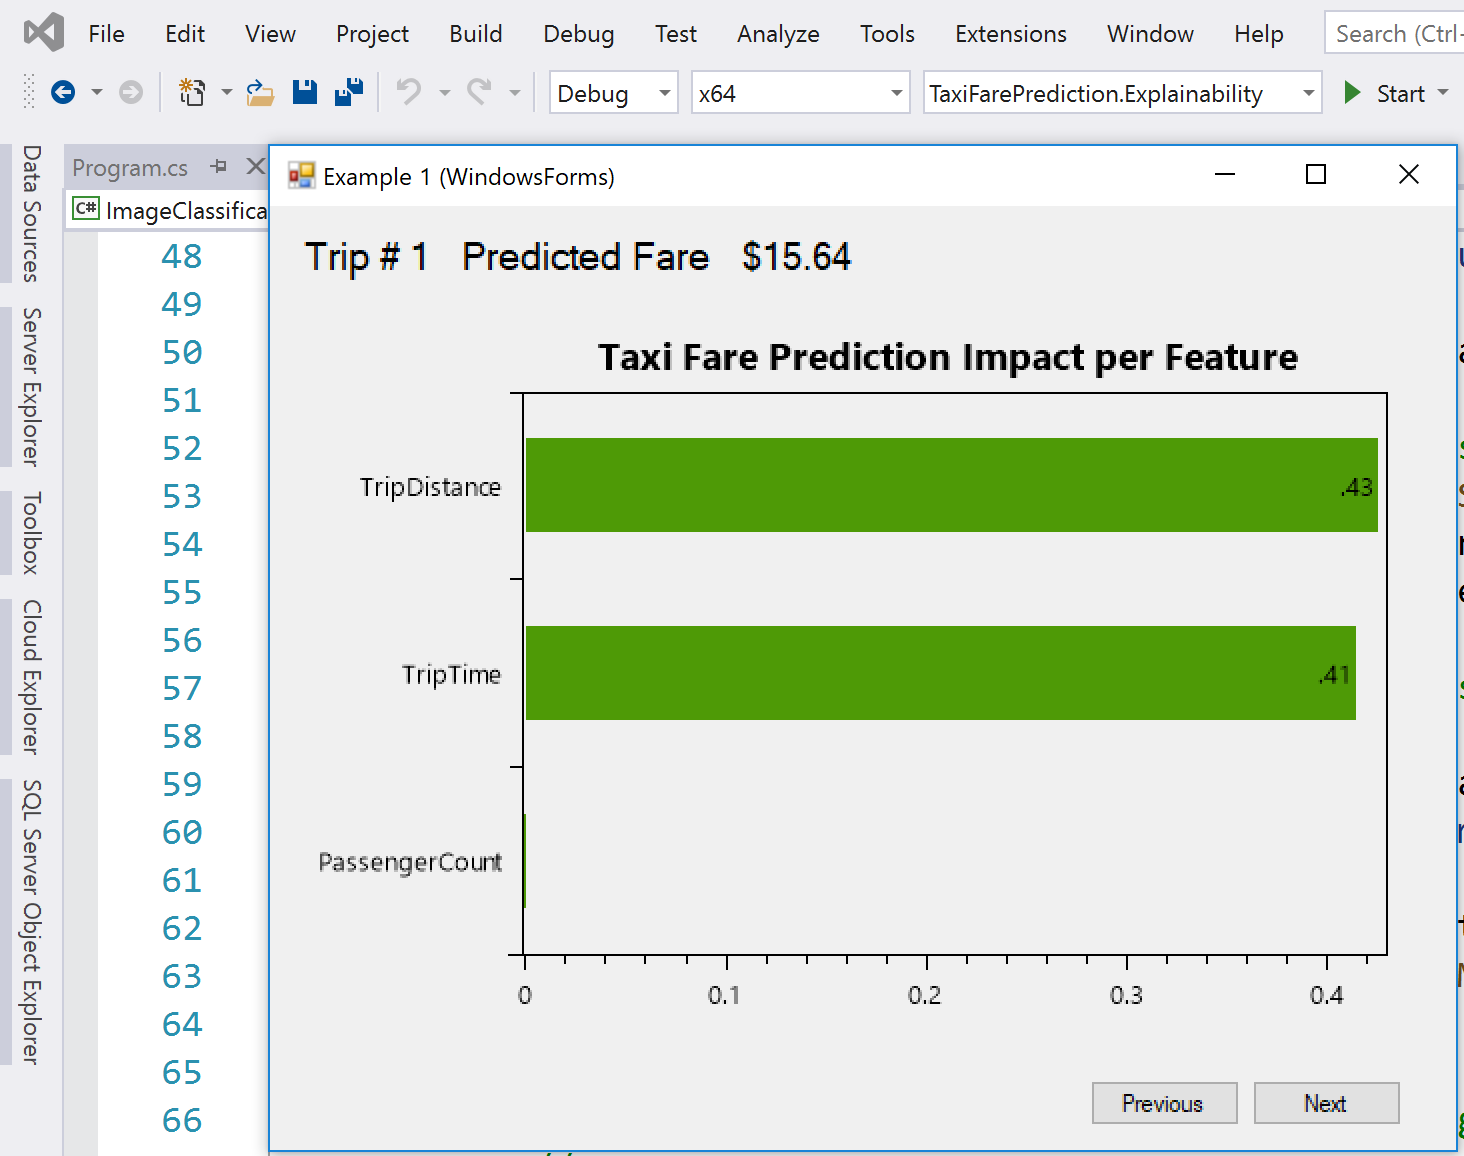Click the Navigate Backward arrow icon

(63, 93)
